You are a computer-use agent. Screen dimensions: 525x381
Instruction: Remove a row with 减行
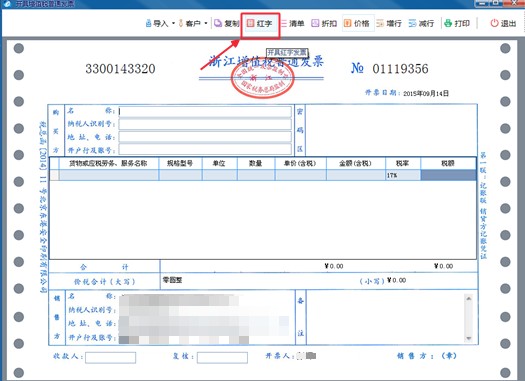(421, 23)
